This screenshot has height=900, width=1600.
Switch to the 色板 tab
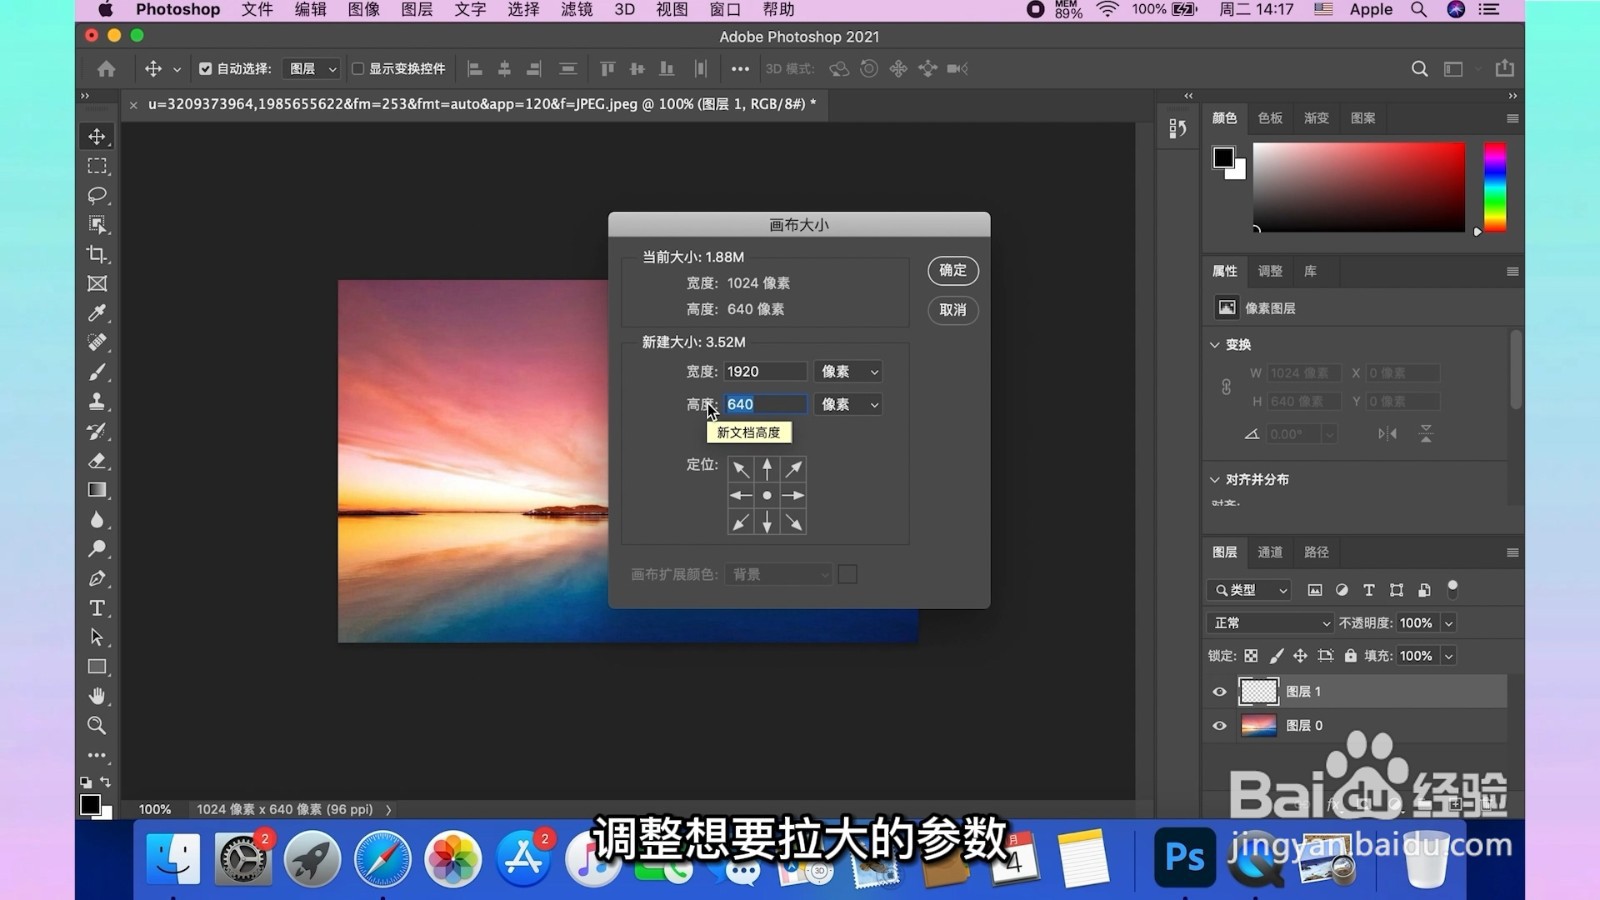pos(1270,118)
